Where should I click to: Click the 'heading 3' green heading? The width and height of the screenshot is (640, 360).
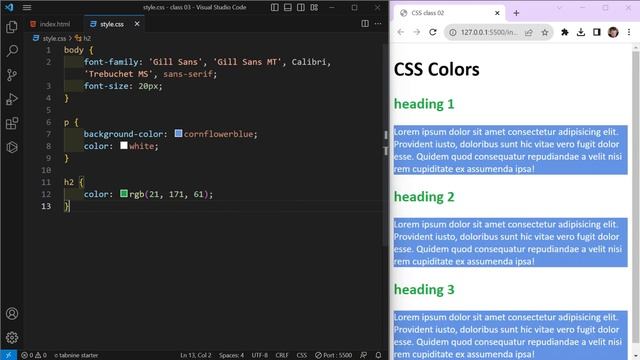pyautogui.click(x=424, y=289)
